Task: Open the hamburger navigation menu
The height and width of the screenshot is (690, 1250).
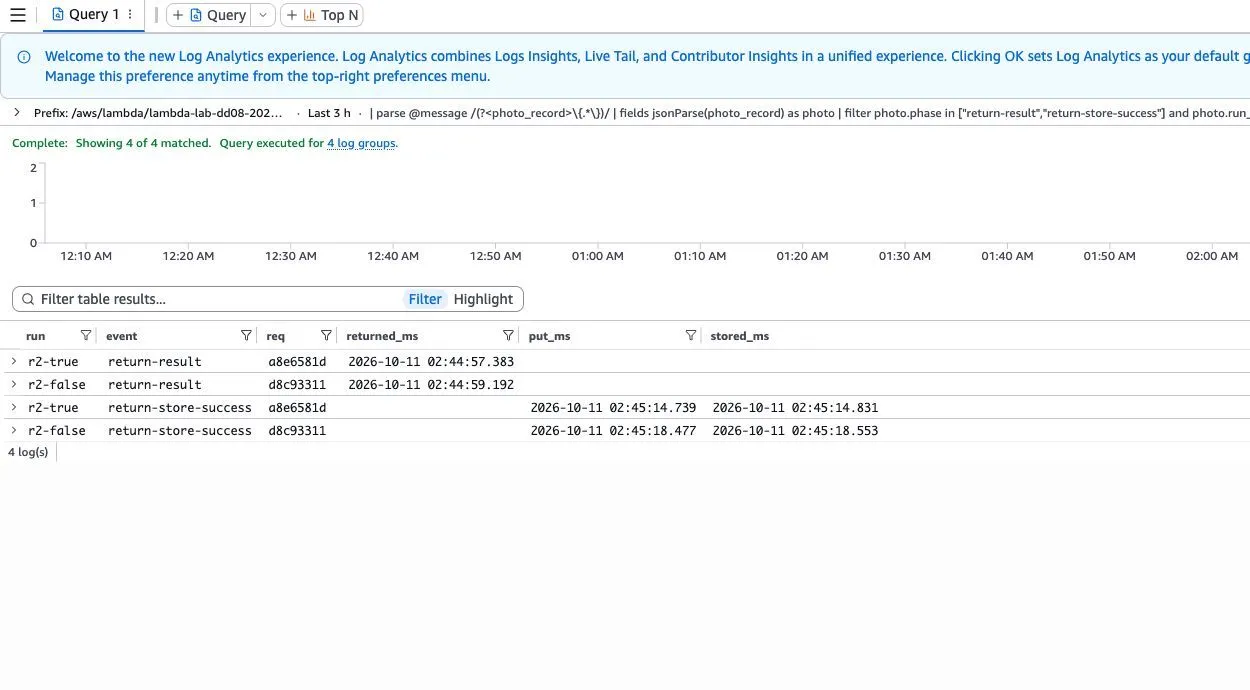Action: [x=17, y=15]
